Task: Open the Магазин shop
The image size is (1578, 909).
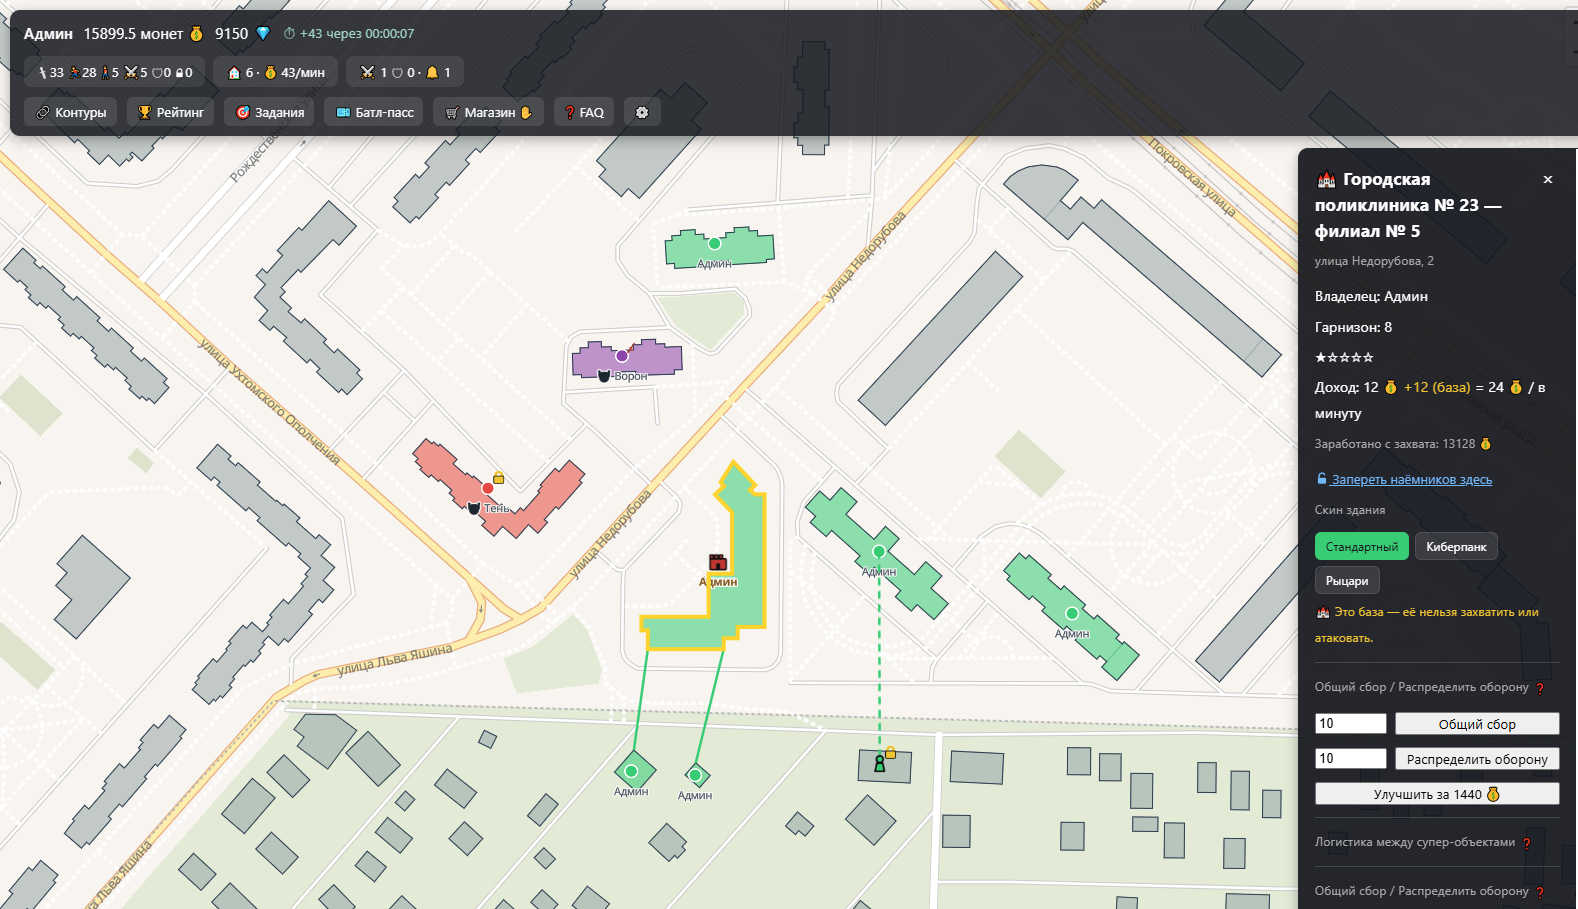Action: point(488,112)
